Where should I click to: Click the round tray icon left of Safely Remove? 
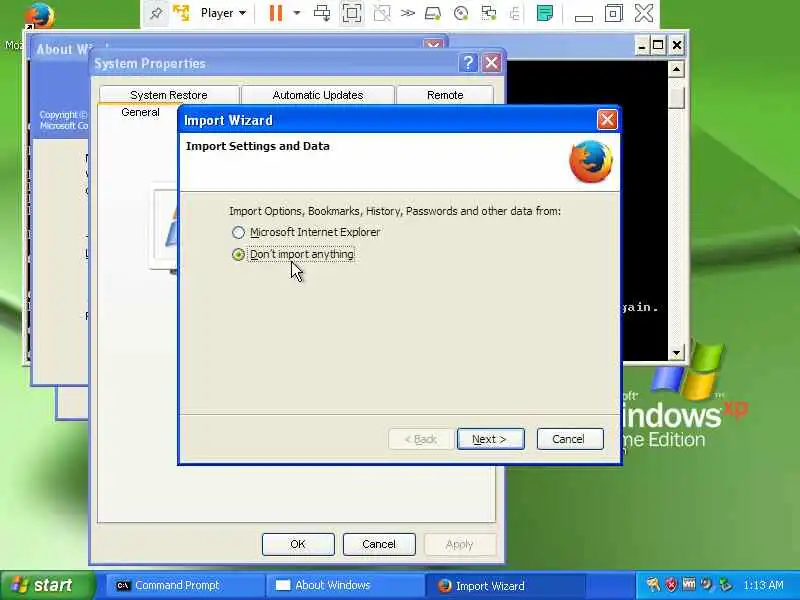(707, 585)
